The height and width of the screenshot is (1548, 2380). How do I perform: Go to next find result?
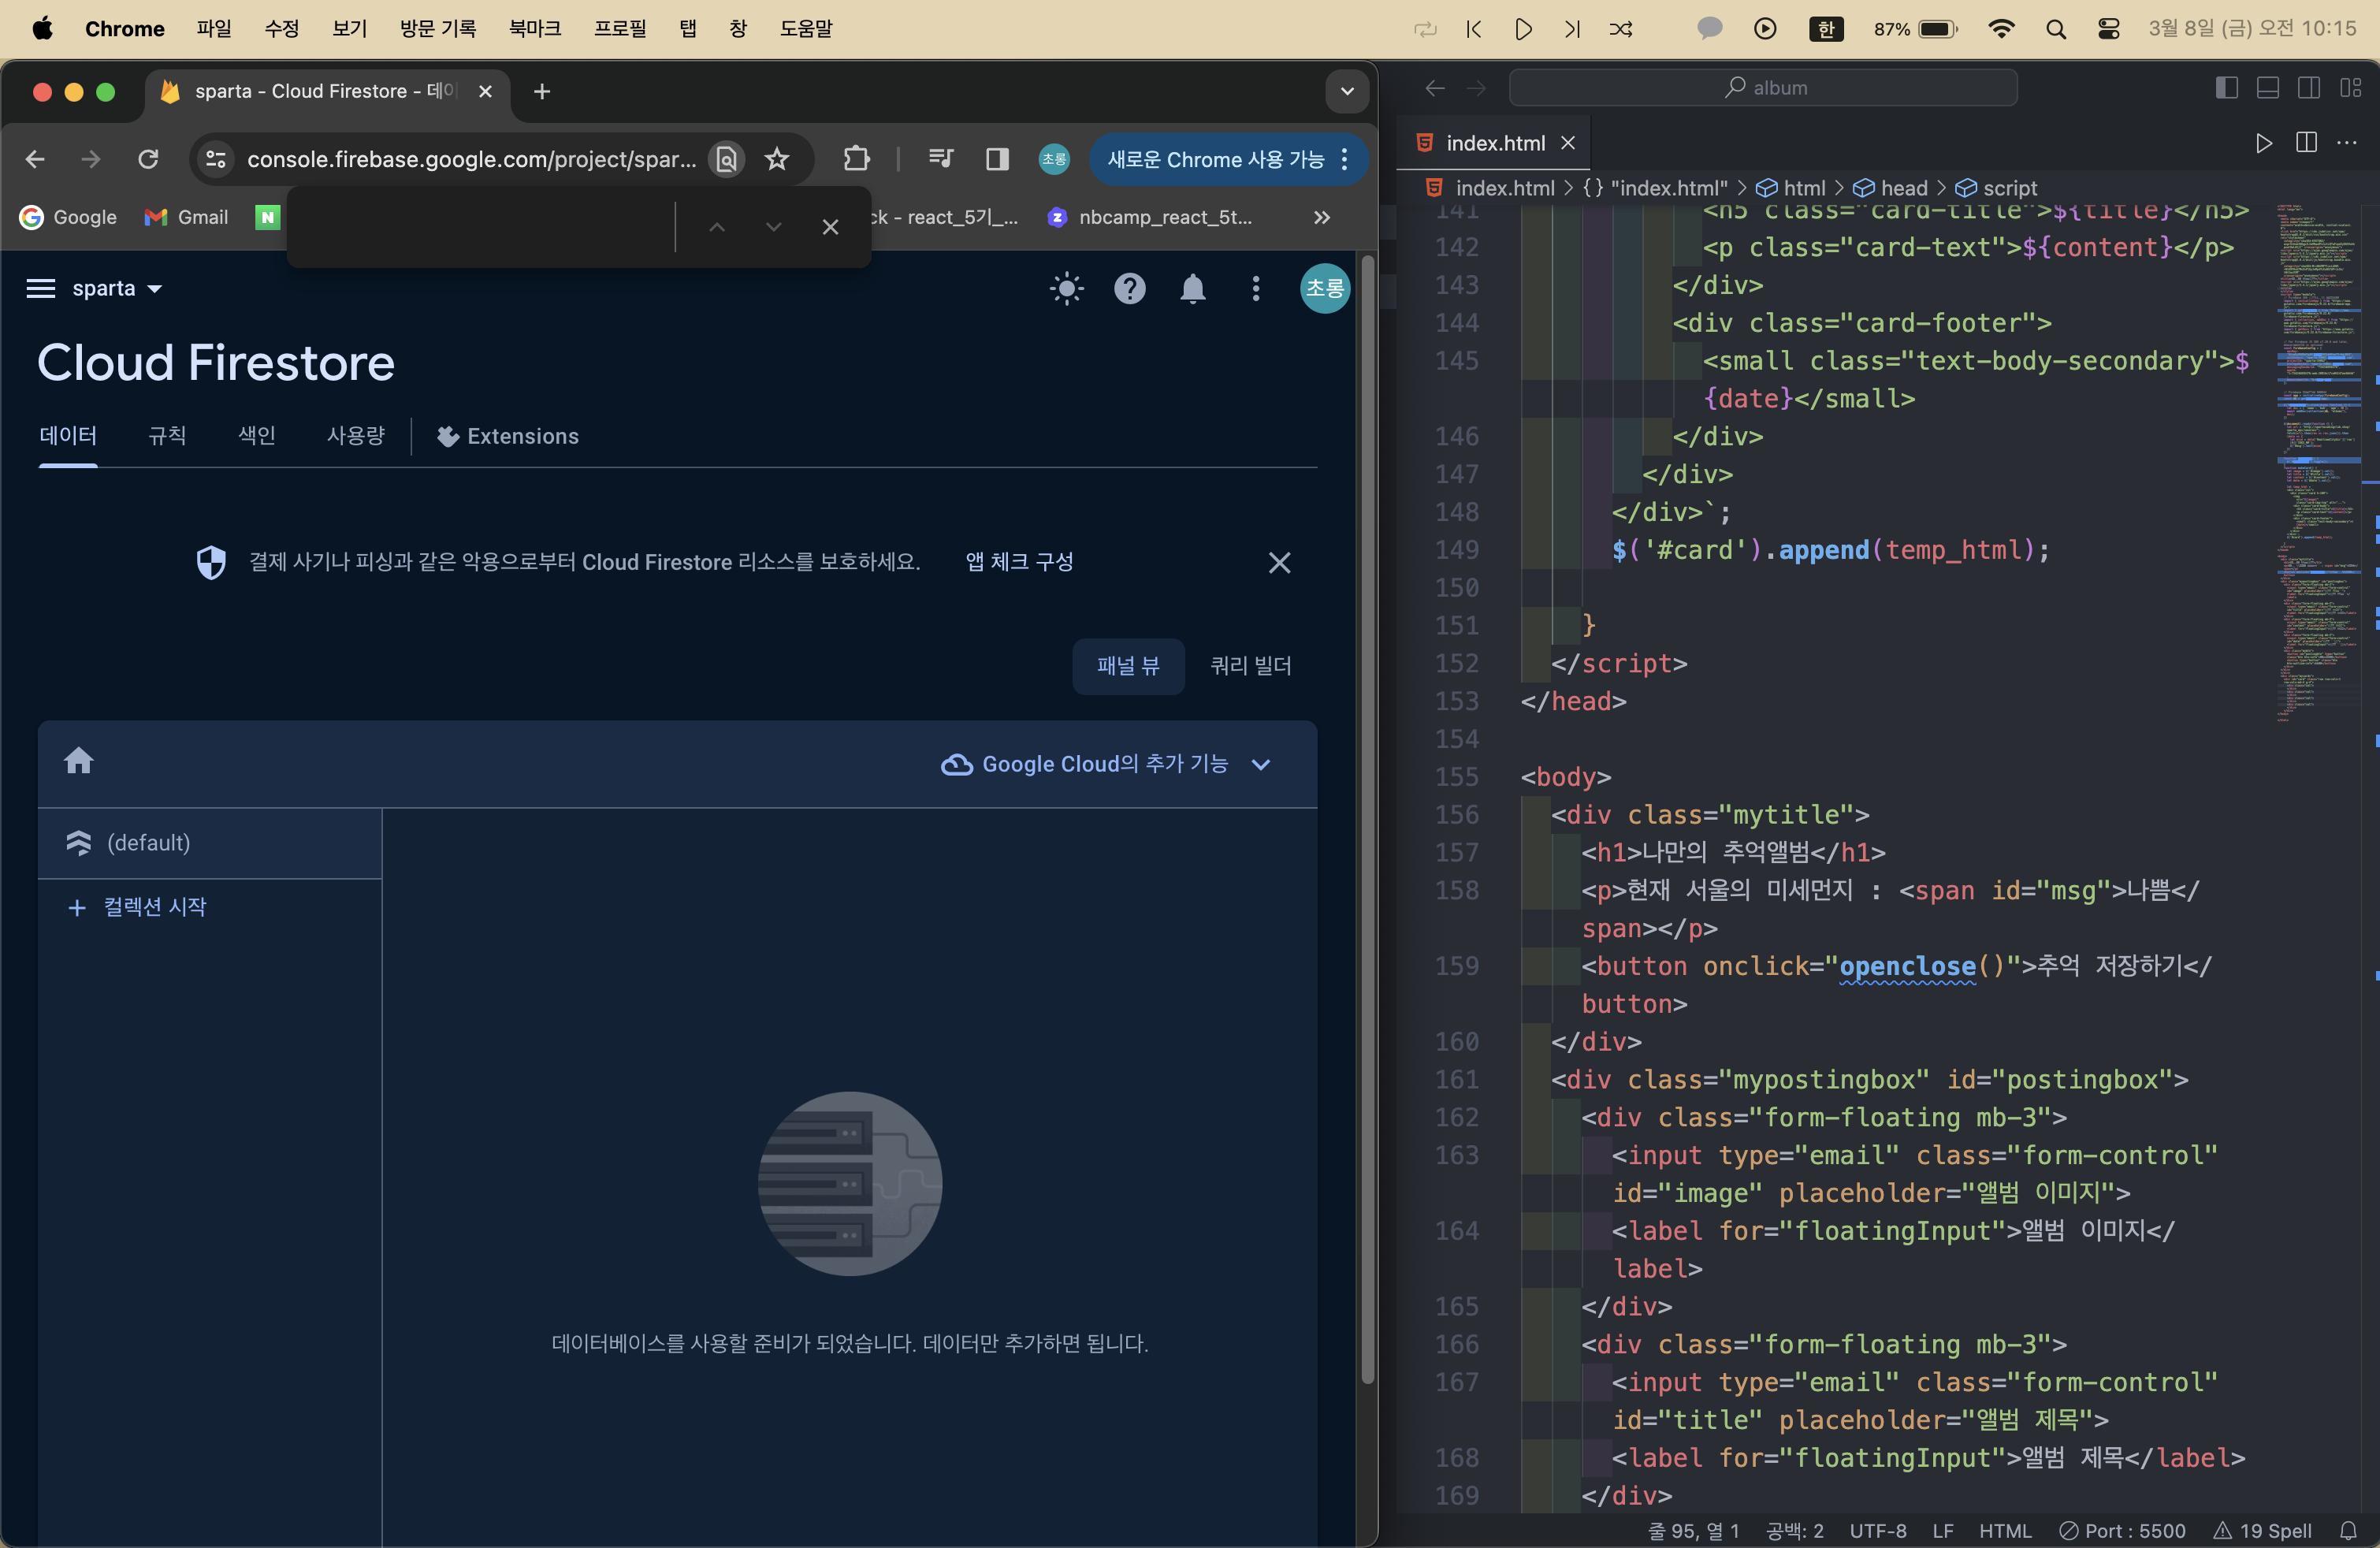point(773,227)
